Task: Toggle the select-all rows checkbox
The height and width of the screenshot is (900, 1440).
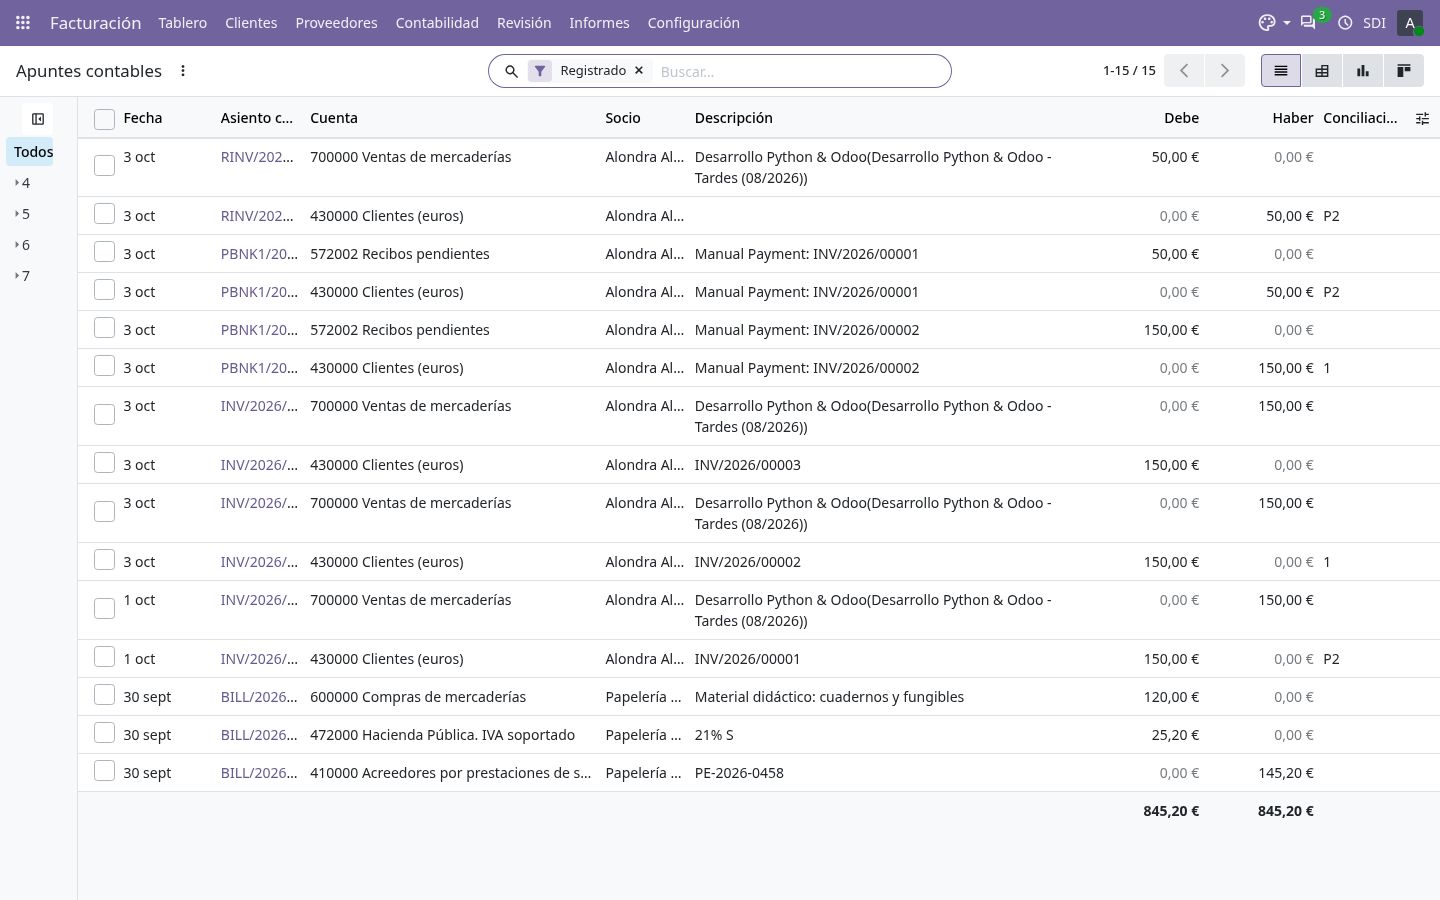Action: [104, 119]
